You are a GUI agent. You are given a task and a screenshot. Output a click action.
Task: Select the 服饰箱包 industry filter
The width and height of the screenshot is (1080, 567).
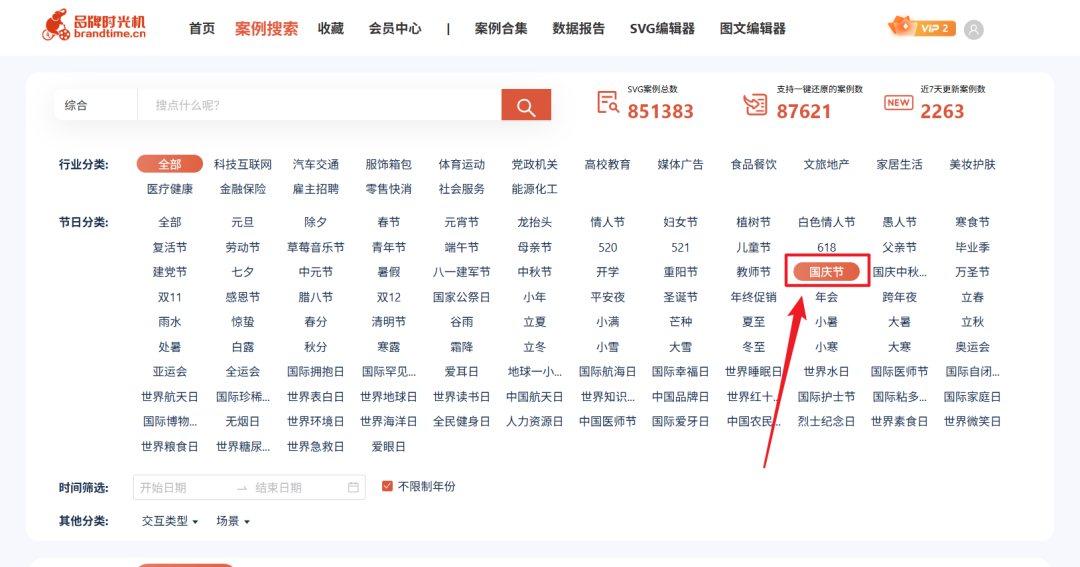(388, 164)
